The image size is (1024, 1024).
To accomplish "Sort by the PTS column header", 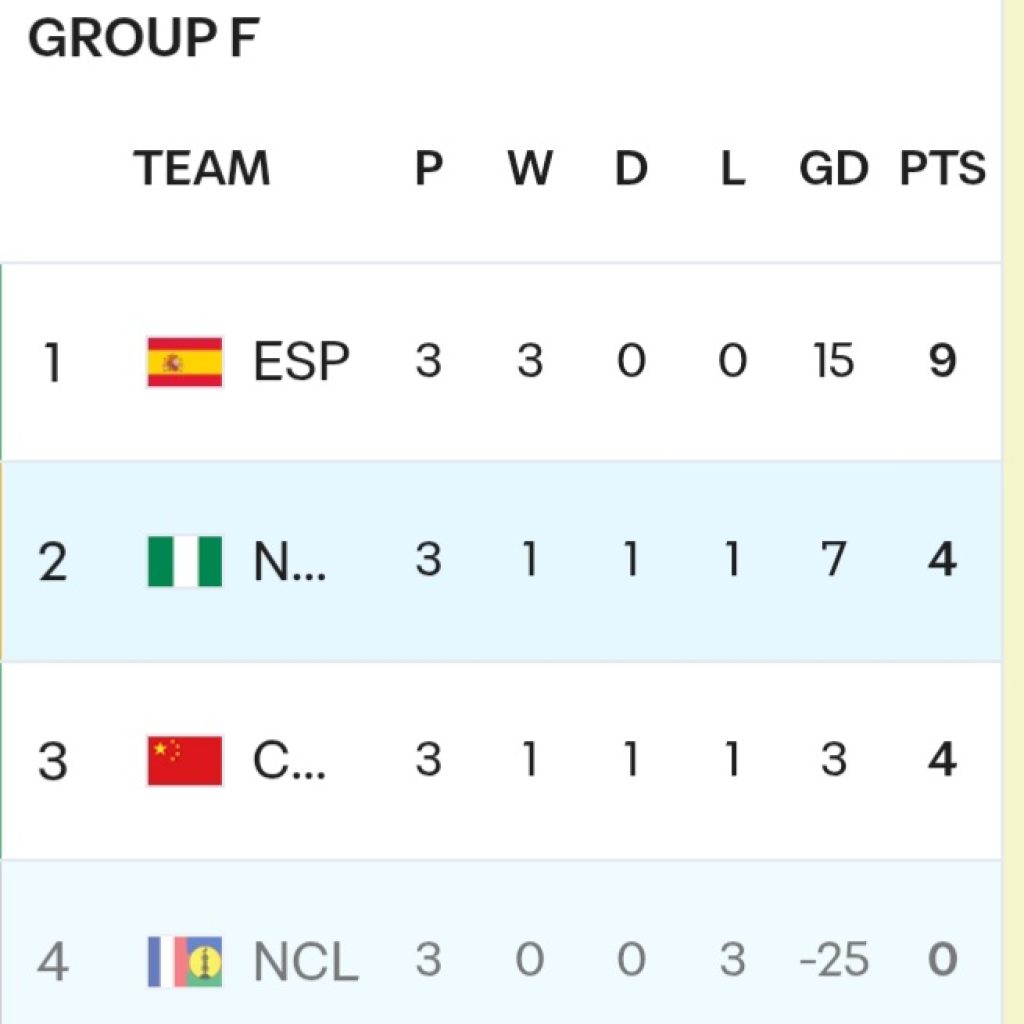I will tap(942, 168).
